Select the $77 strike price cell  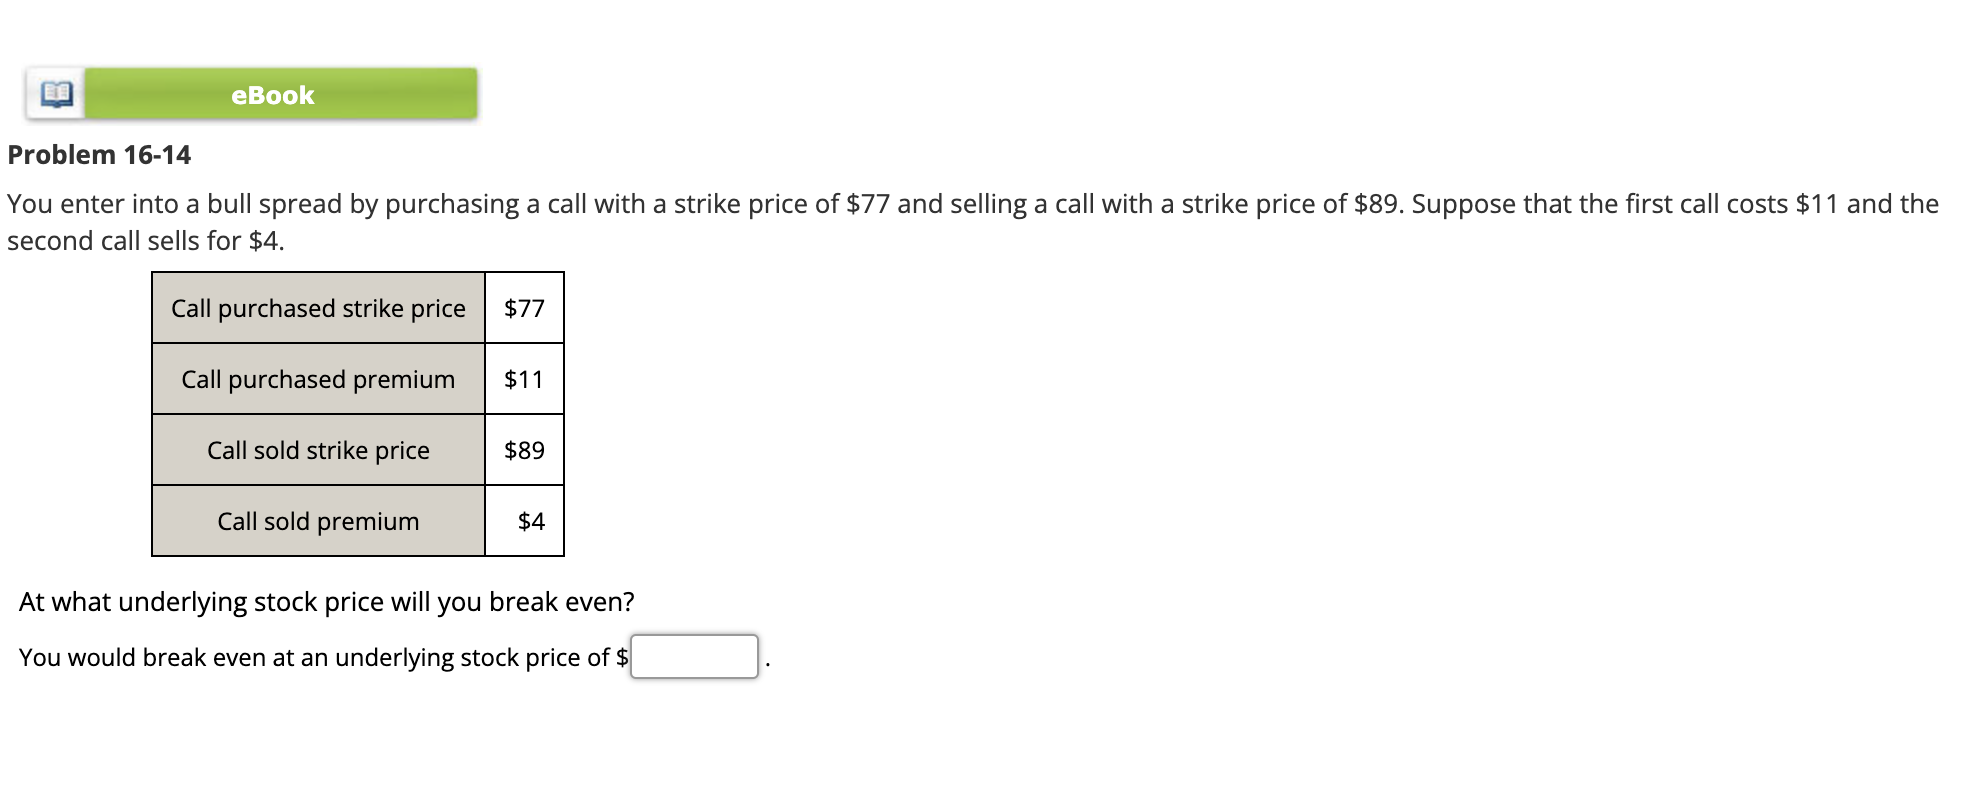522,309
